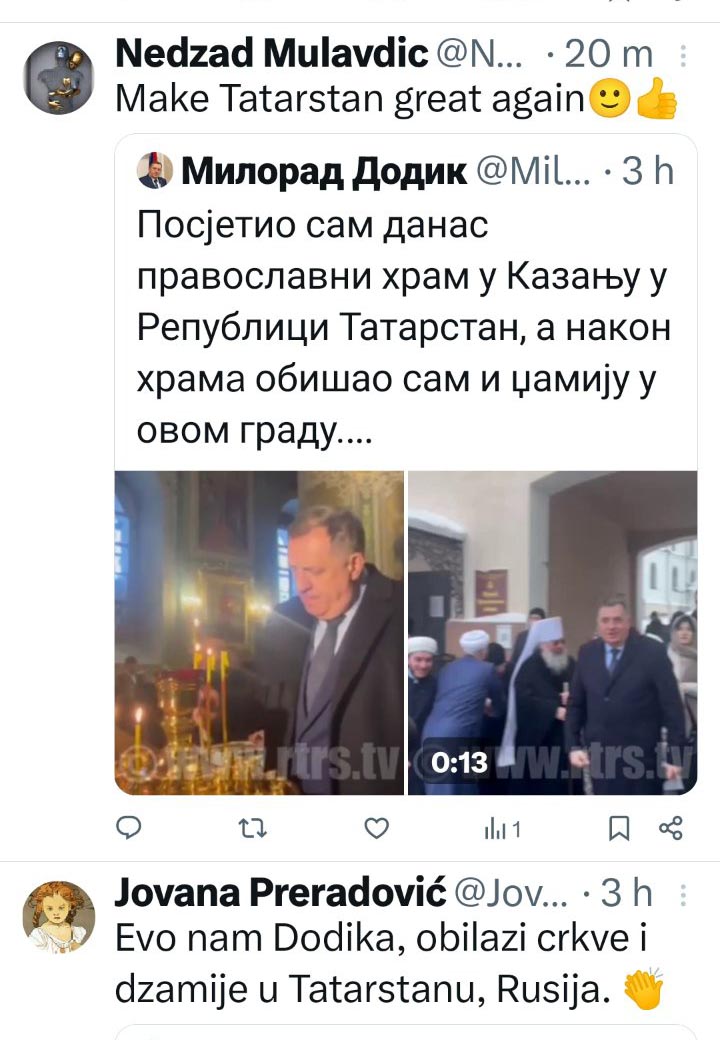The height and width of the screenshot is (1040, 720).
Task: Open Nedzad Mulavdic's profile avatar
Action: [59, 78]
